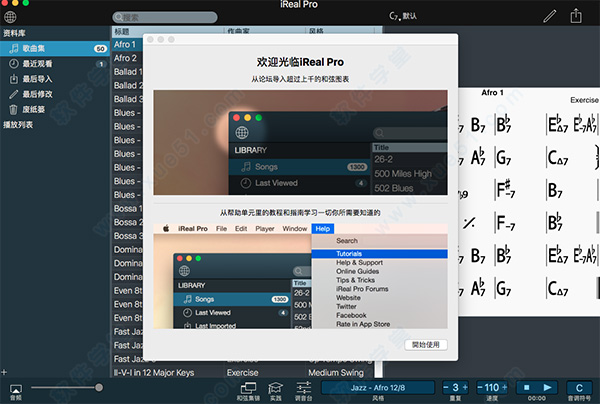The height and width of the screenshot is (404, 600).
Task: Open the Jazz - Afro 12/8 style selector
Action: coord(378,388)
